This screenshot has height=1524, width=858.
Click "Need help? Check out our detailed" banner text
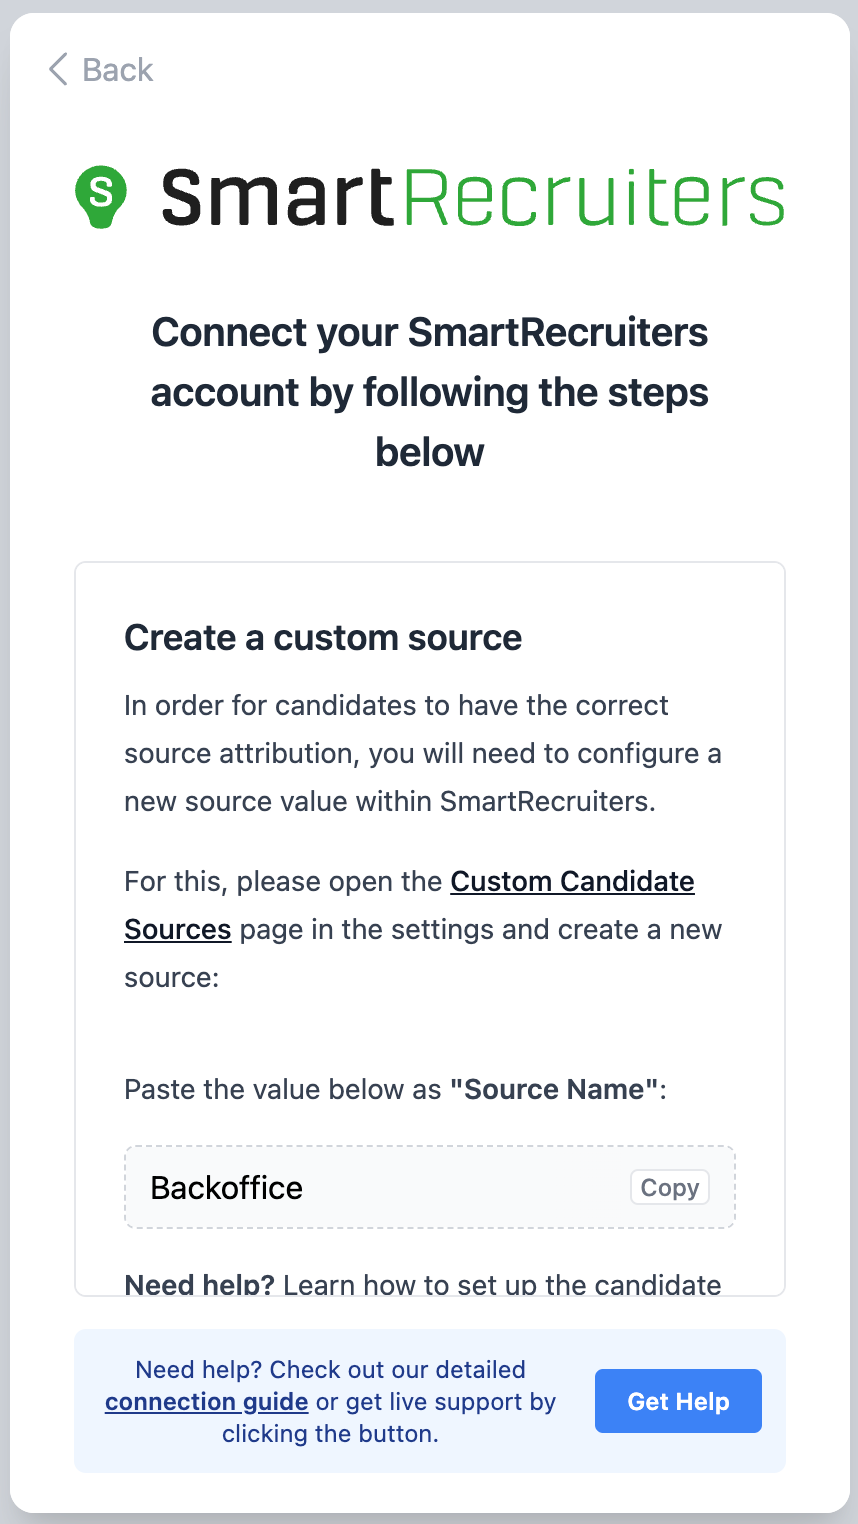tap(330, 1369)
